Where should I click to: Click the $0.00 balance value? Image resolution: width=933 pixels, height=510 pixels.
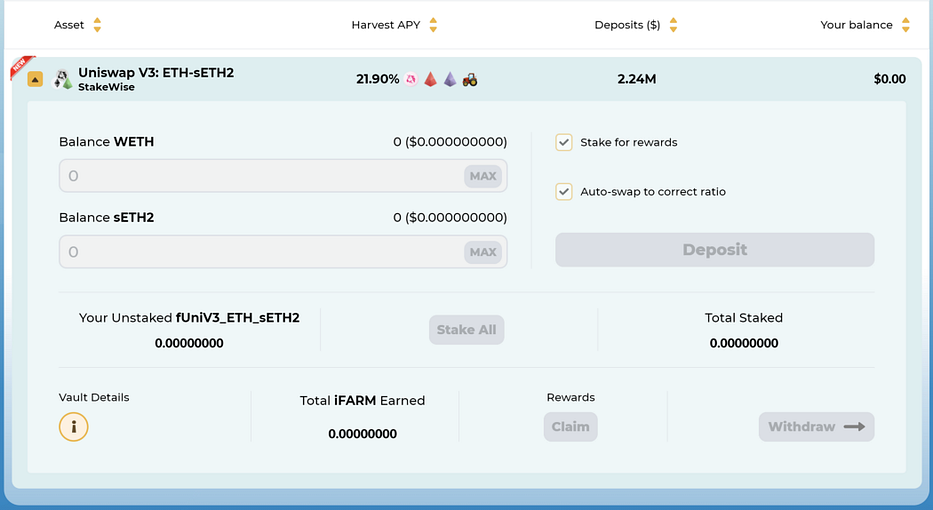point(890,79)
